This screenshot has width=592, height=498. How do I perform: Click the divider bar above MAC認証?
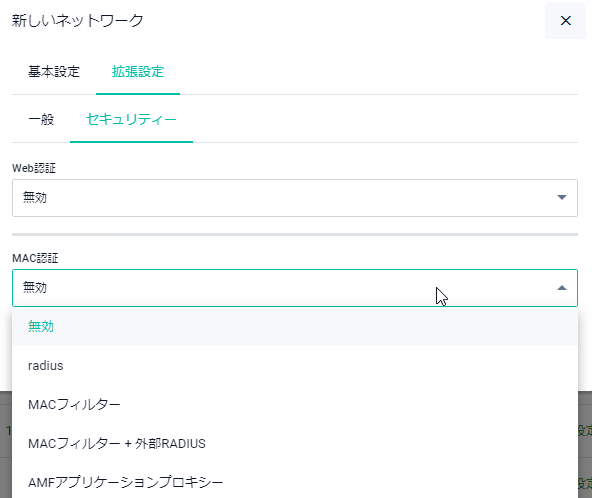295,234
